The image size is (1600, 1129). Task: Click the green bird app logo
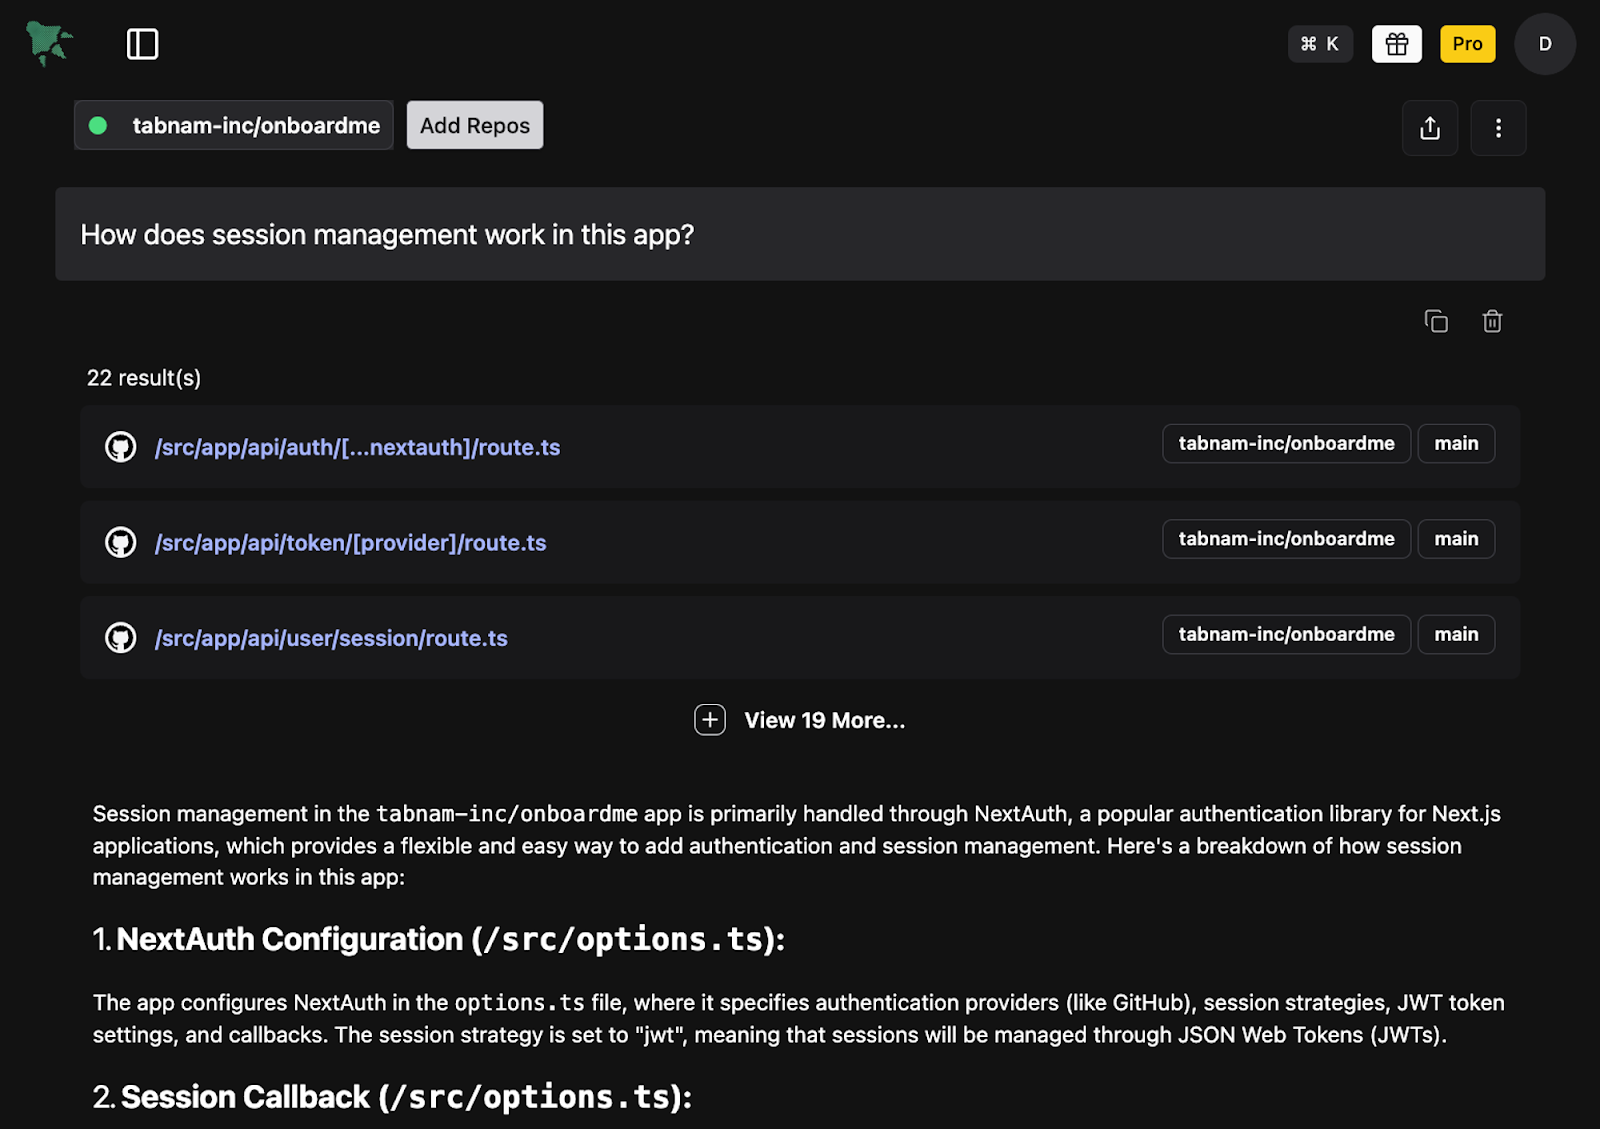[x=49, y=43]
